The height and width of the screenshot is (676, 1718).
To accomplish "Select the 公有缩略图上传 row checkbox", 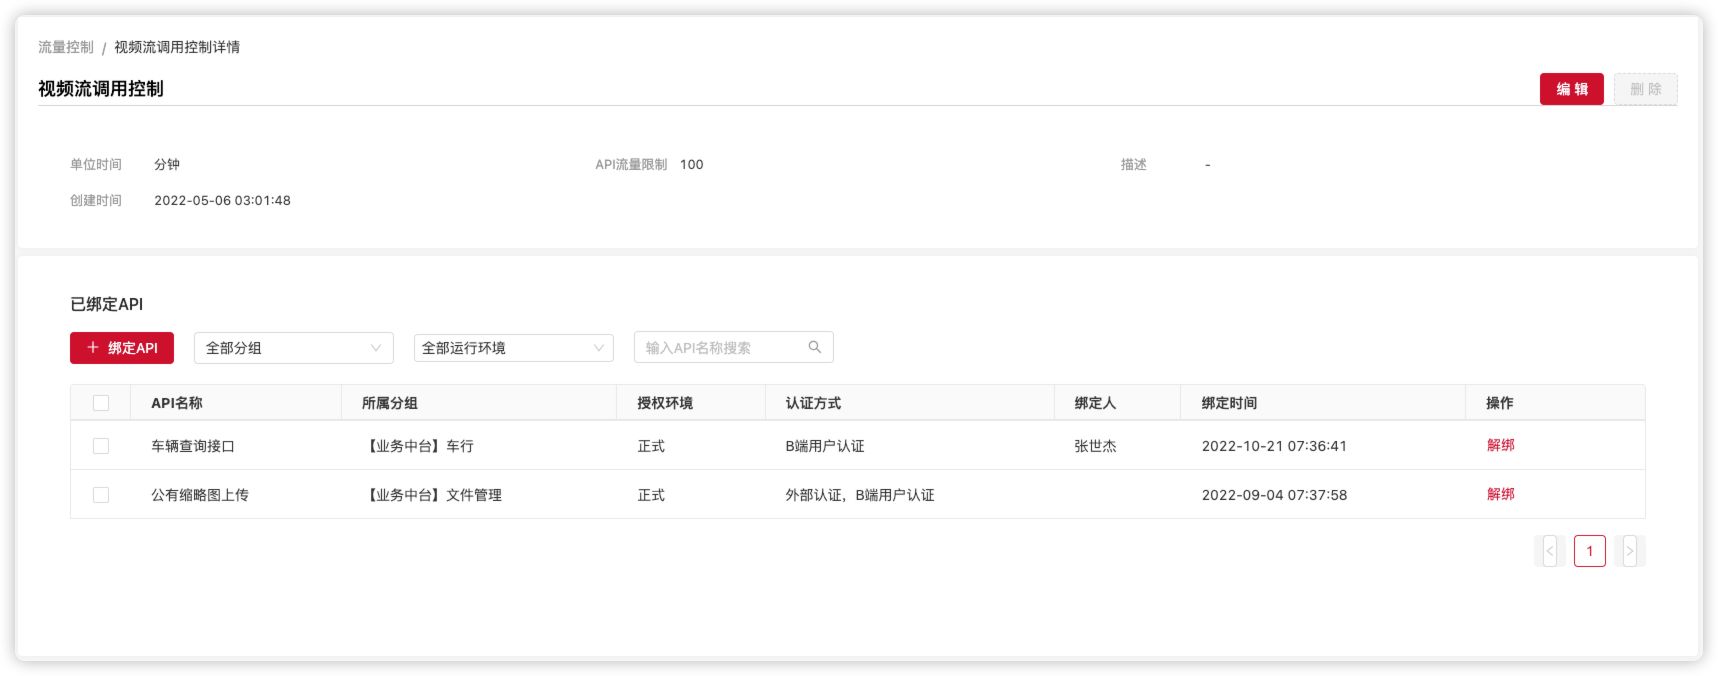I will [x=101, y=495].
